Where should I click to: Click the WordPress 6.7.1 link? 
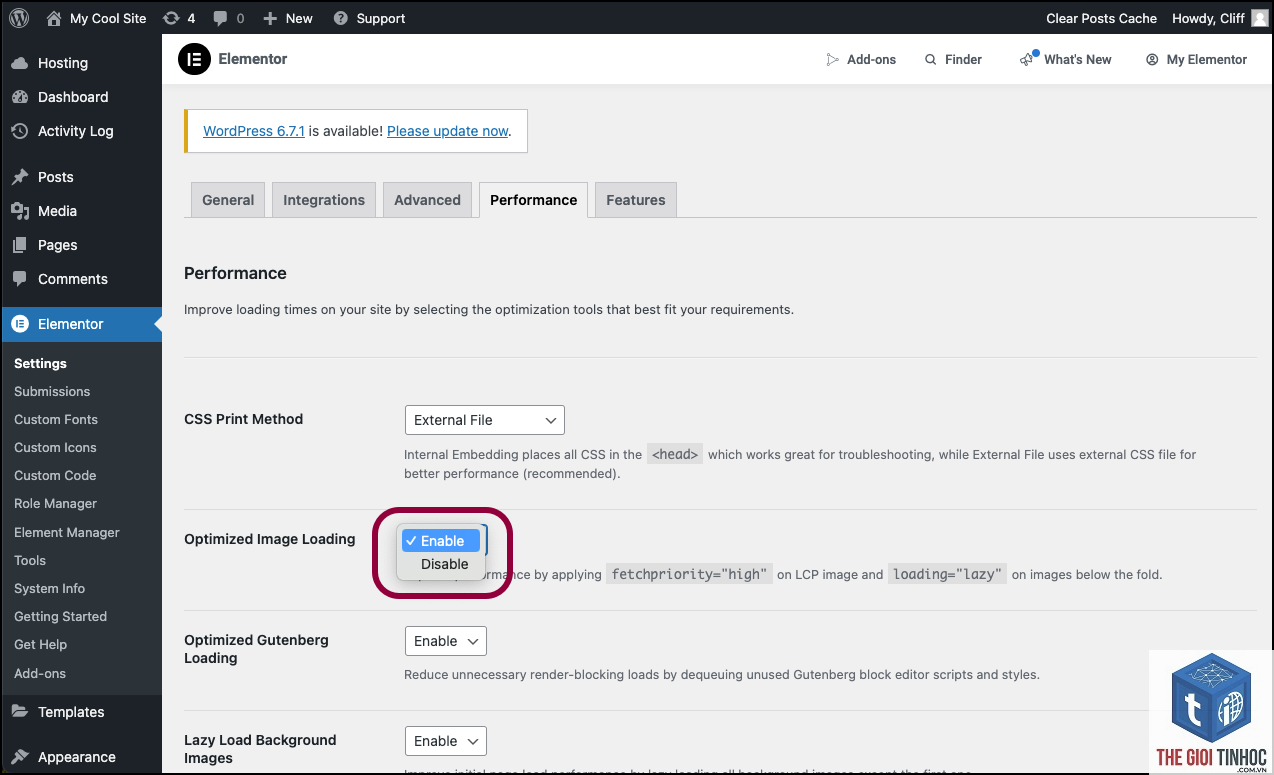click(254, 131)
